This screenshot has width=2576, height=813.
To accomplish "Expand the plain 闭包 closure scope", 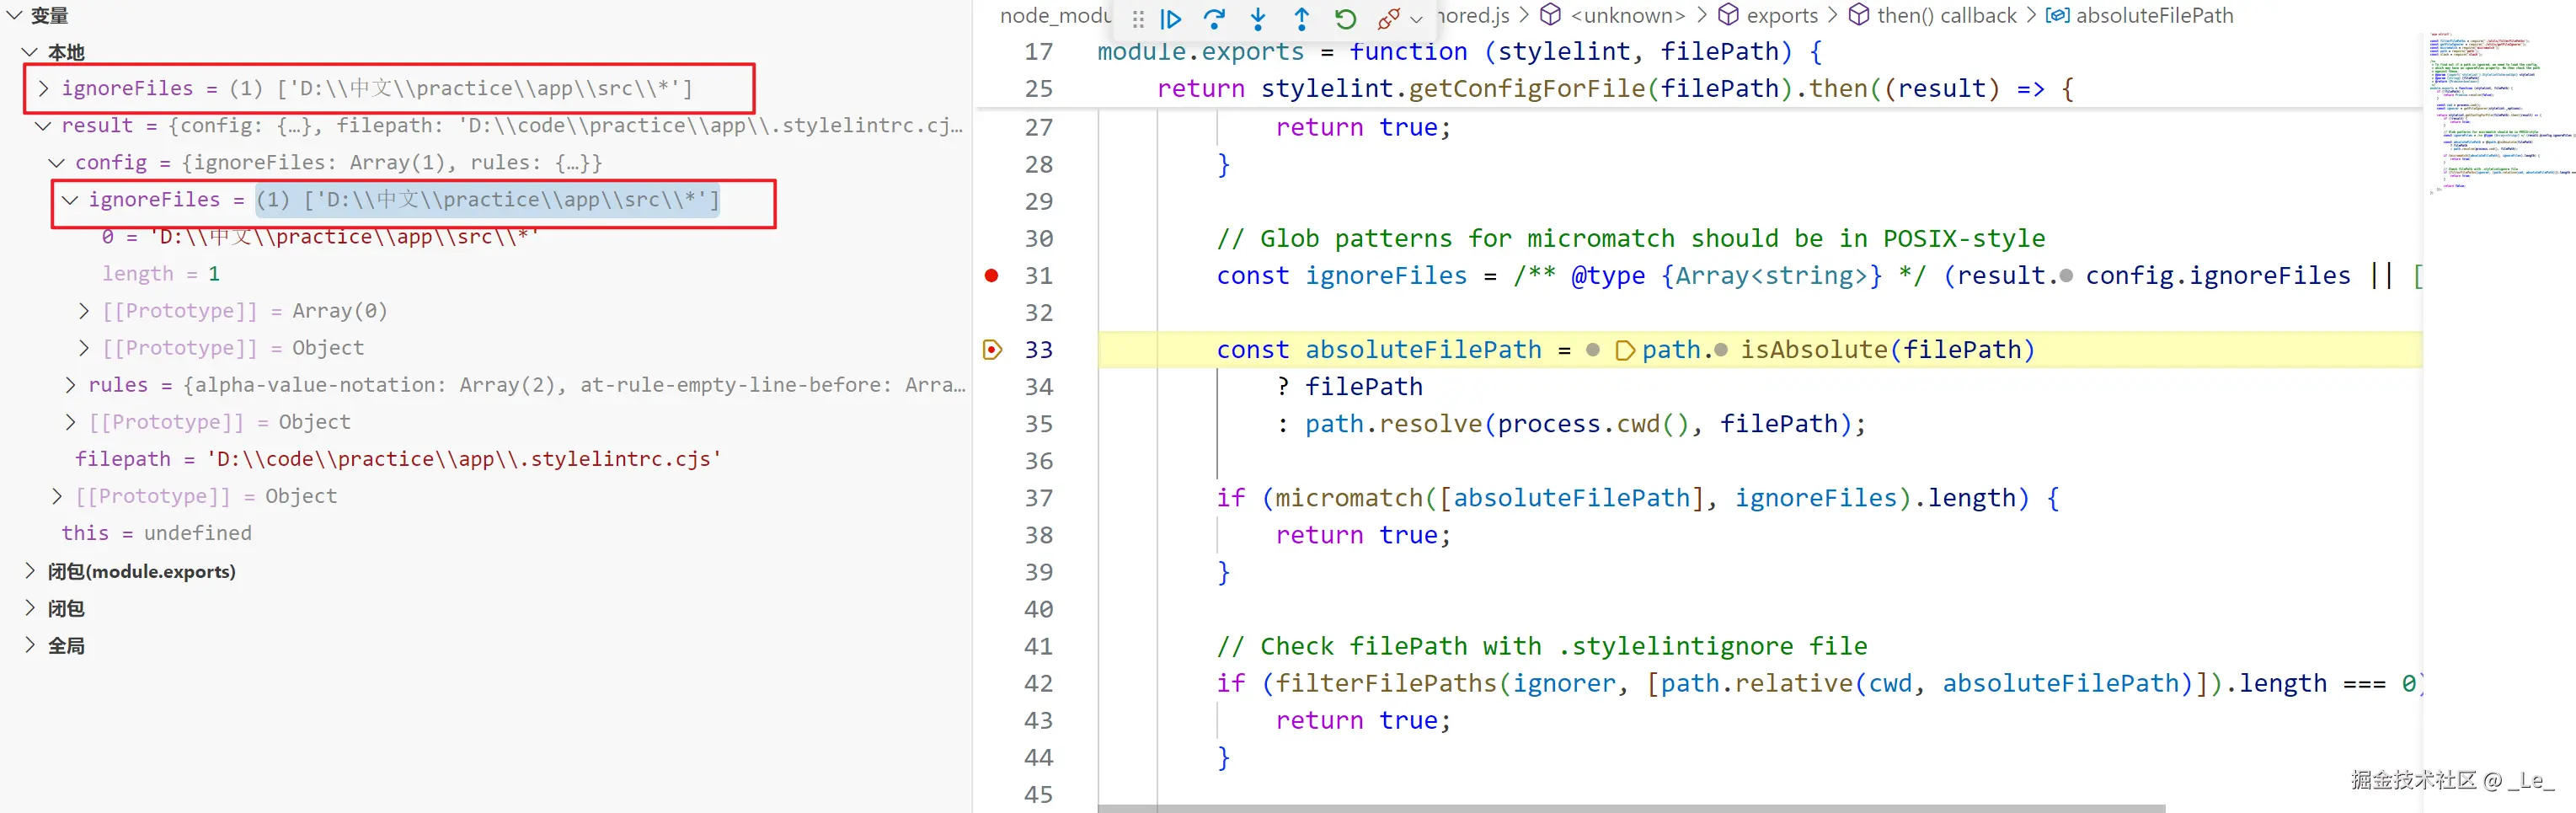I will click(x=29, y=607).
